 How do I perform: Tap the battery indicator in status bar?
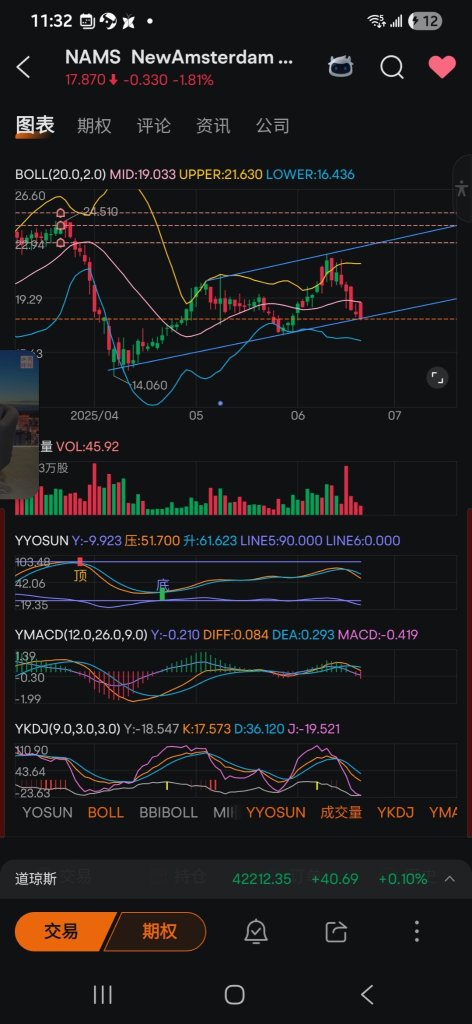click(425, 22)
